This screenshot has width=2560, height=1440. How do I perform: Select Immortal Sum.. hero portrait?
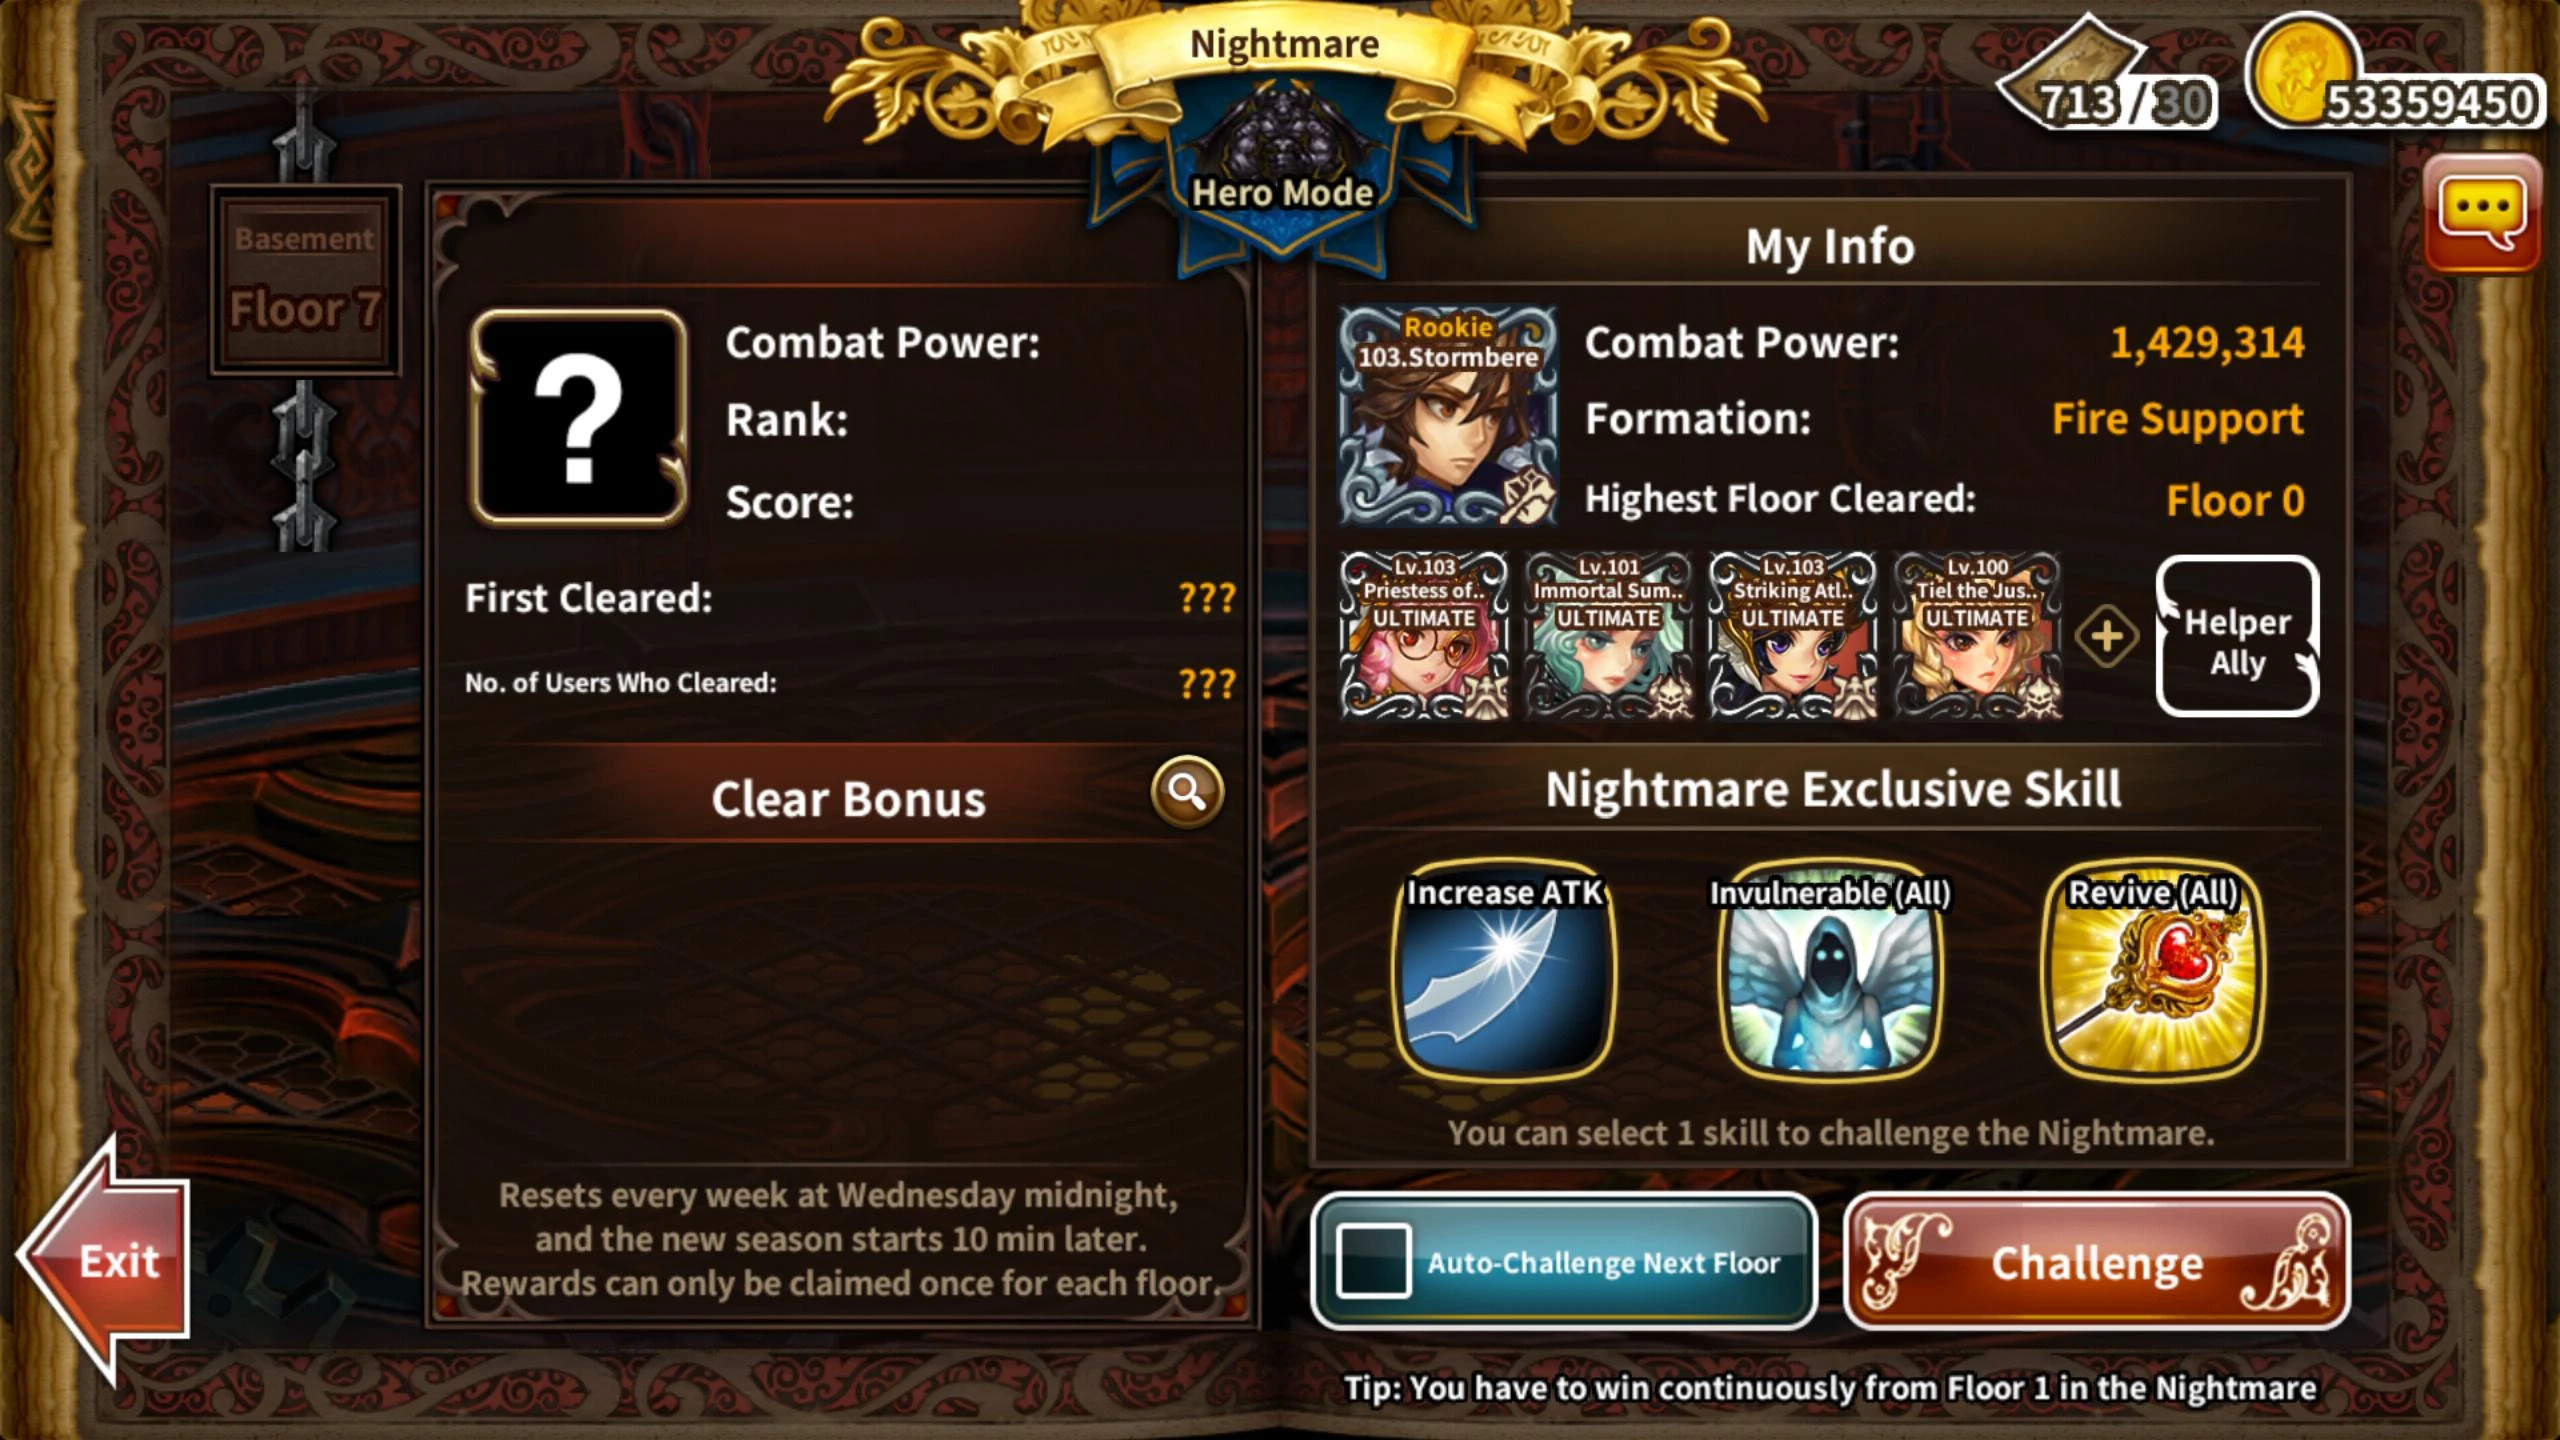(1608, 635)
